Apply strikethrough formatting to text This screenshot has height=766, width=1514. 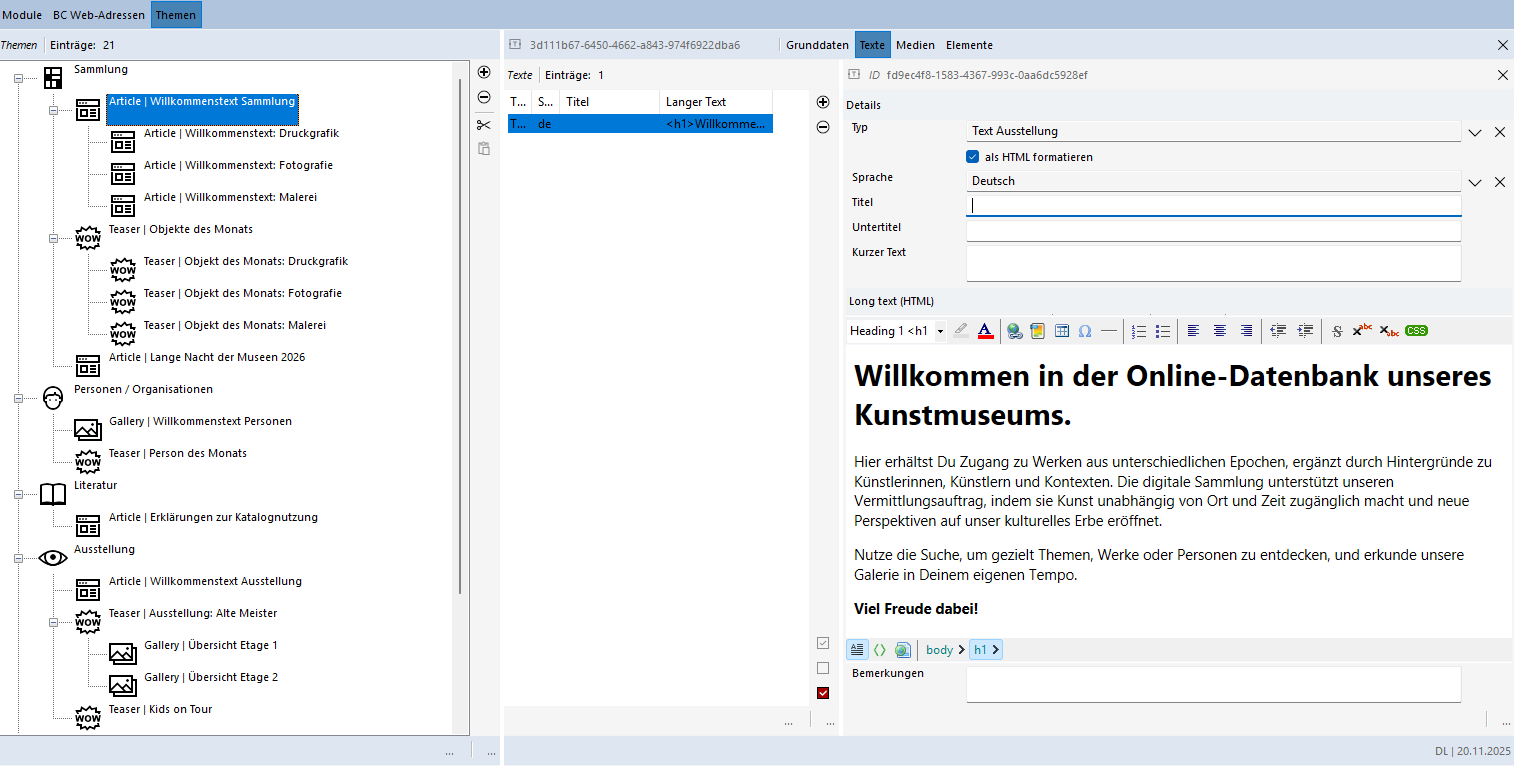point(1337,331)
